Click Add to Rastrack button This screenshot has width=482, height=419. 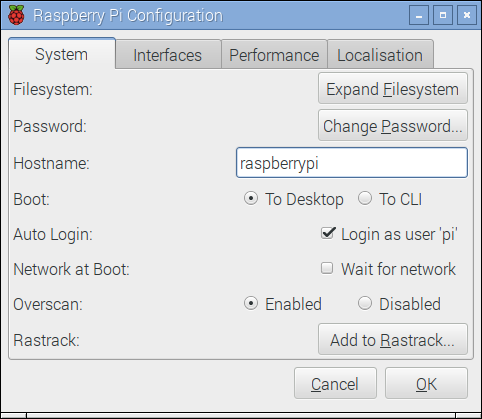(393, 339)
